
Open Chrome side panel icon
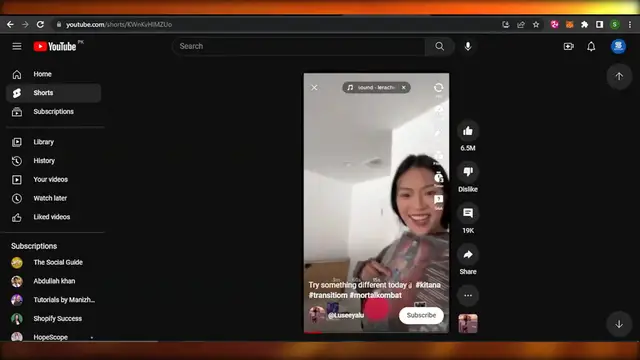point(599,24)
